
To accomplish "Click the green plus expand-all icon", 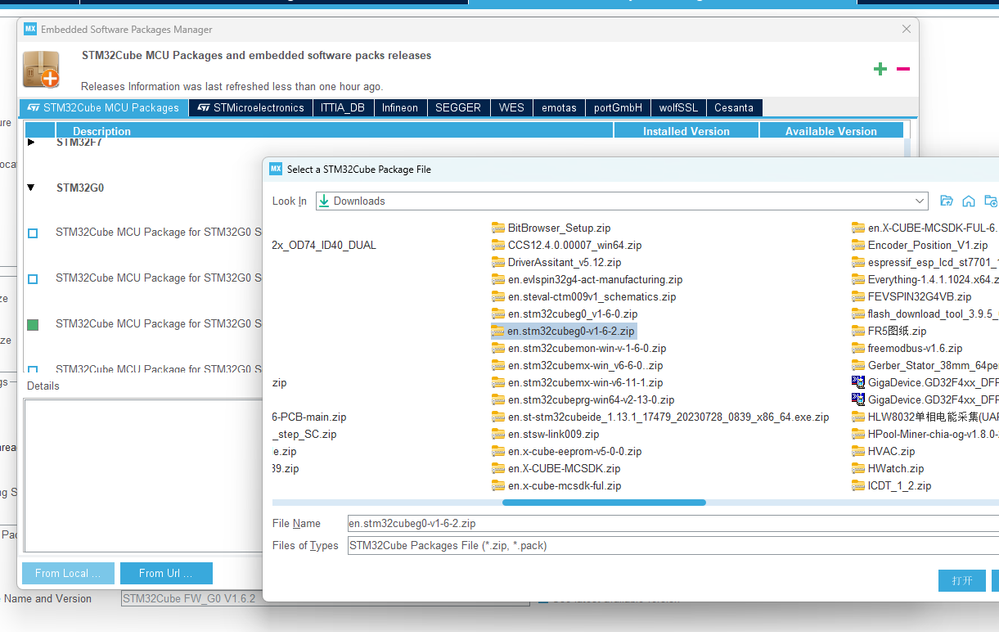I will 880,69.
